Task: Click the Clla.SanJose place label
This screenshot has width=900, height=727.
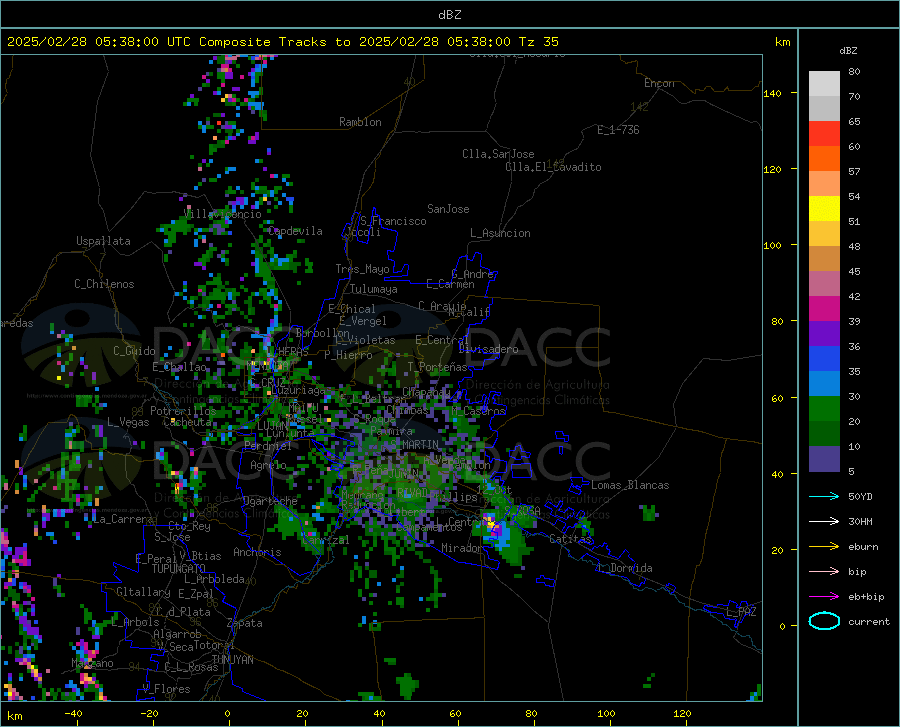Action: coord(498,154)
